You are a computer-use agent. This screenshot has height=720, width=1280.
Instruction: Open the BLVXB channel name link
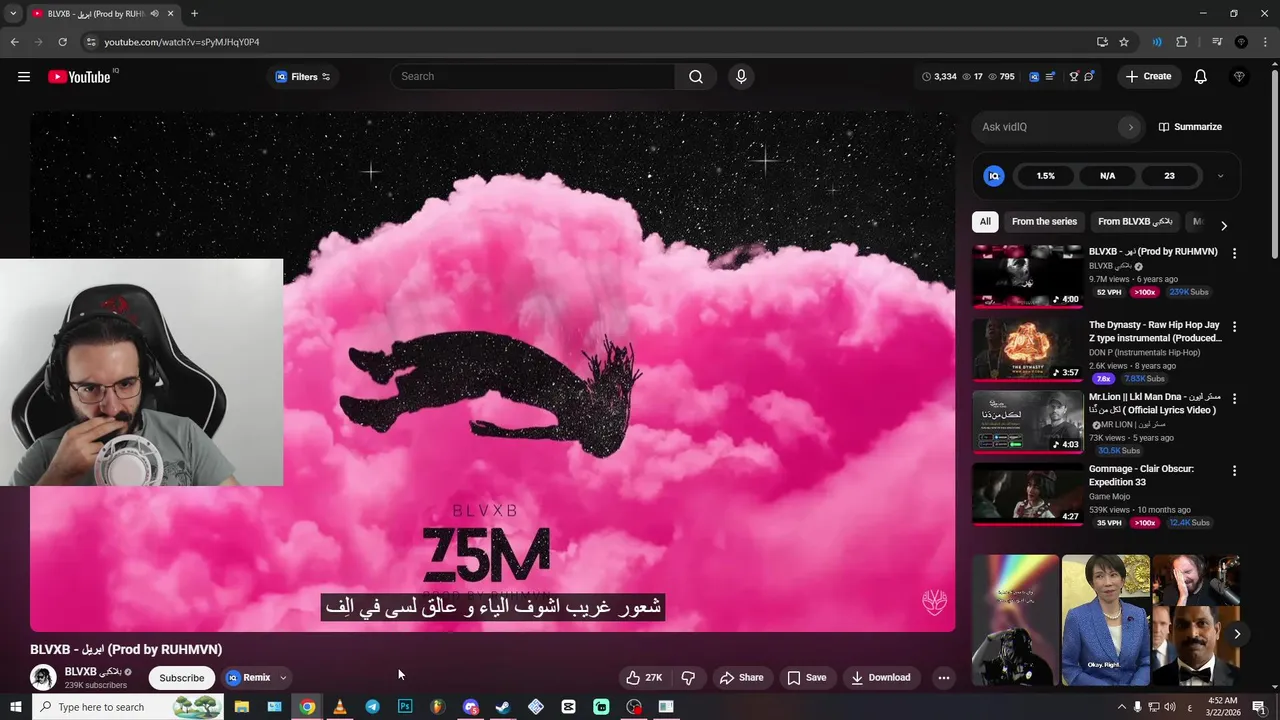click(93, 672)
